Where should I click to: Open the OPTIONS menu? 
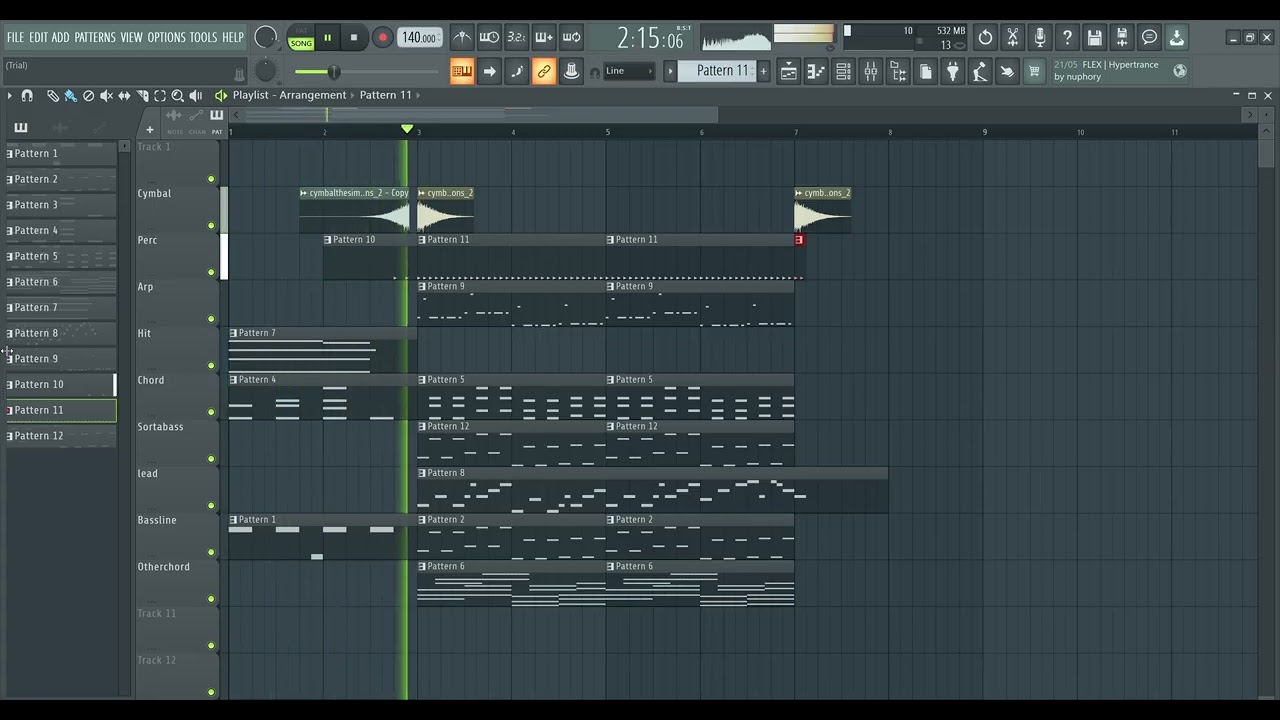point(167,38)
